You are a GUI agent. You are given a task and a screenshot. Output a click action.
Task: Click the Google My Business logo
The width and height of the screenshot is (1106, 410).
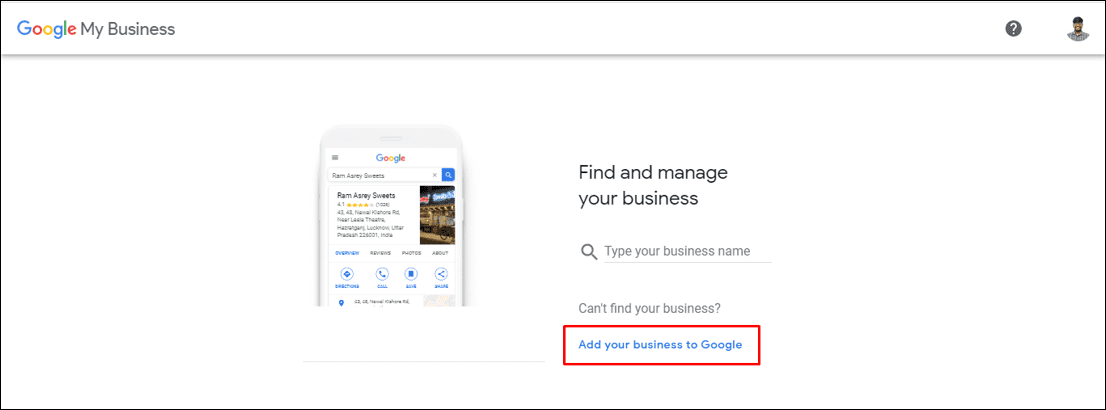coord(96,29)
